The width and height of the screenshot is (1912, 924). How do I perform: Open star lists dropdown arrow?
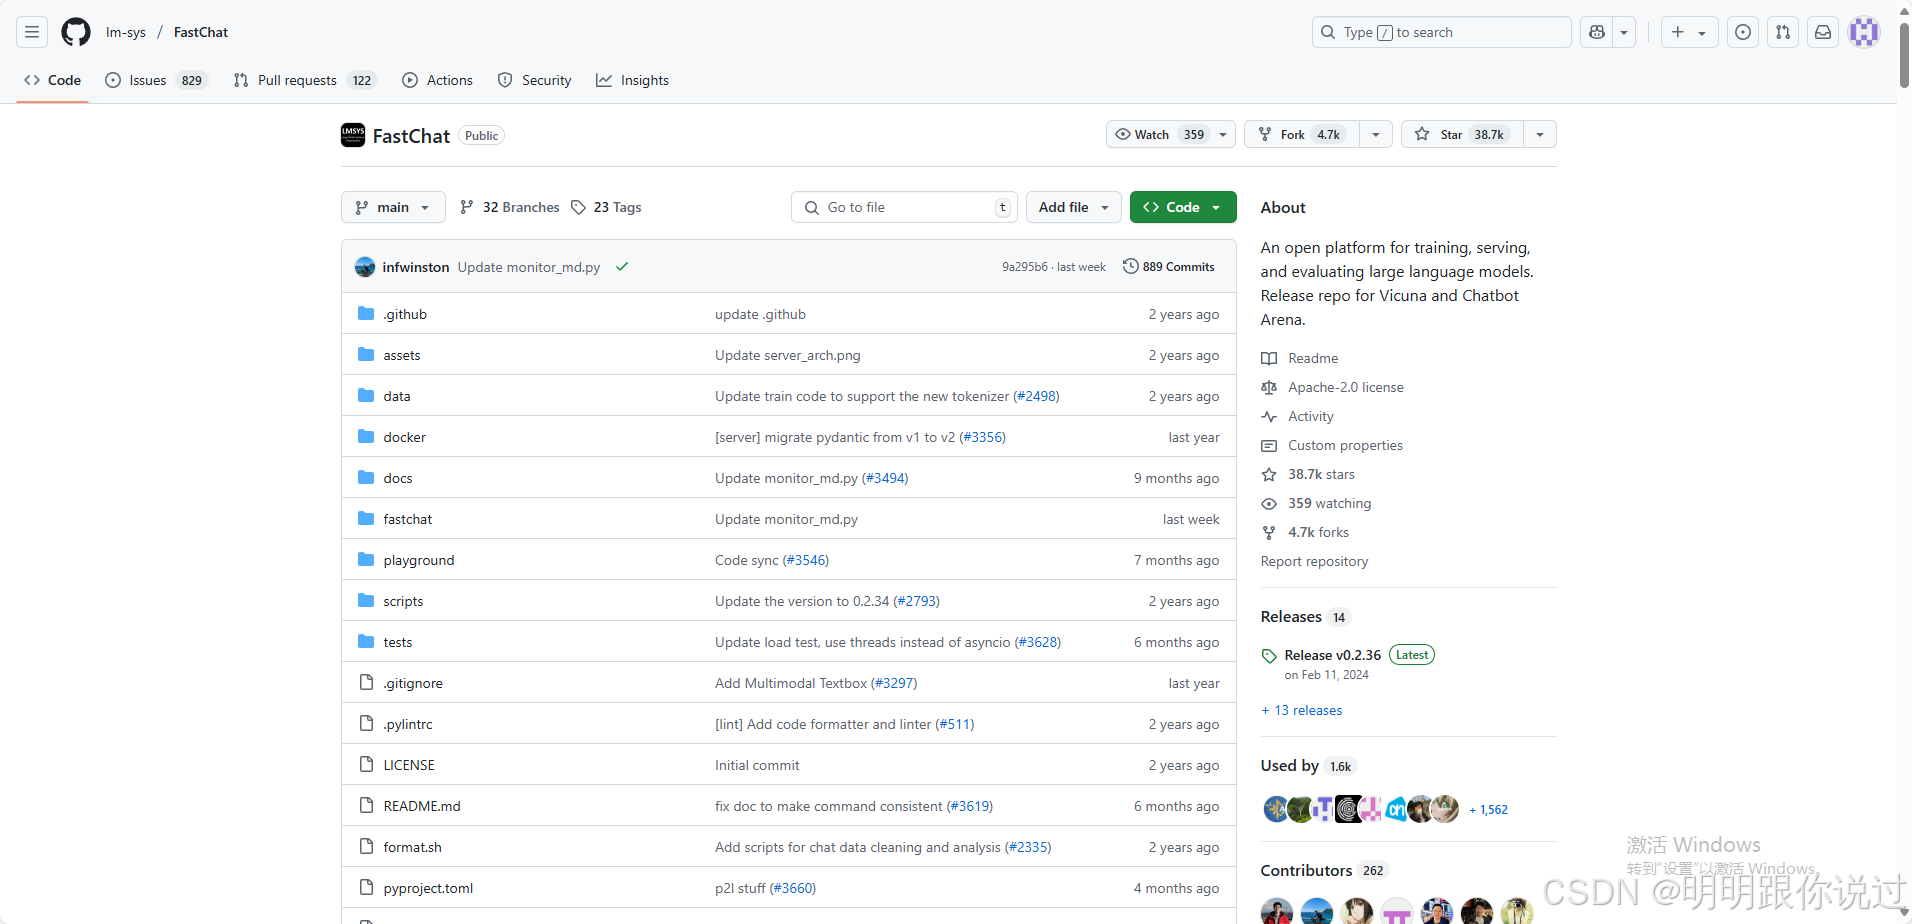point(1540,134)
